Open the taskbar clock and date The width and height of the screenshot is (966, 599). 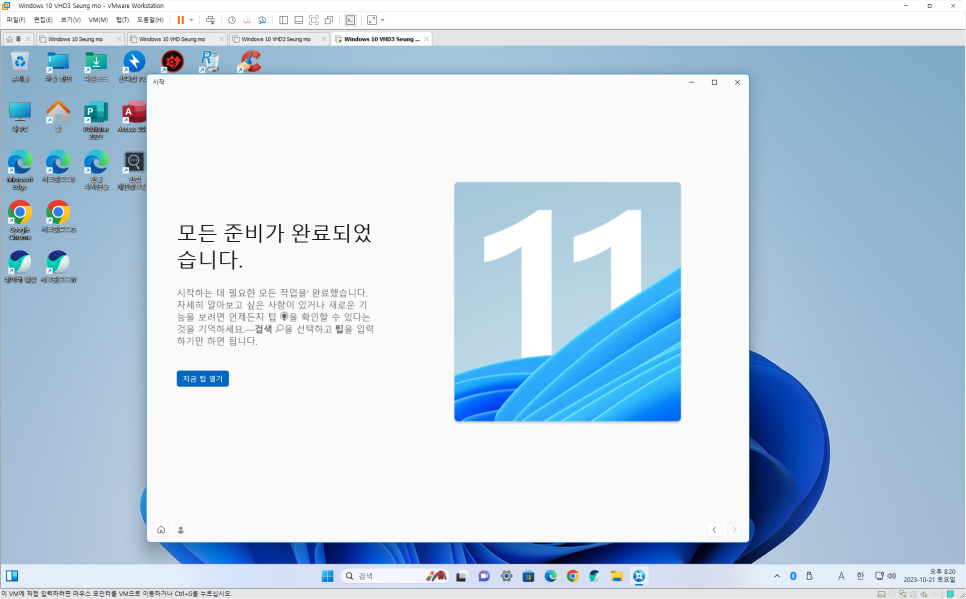pos(930,576)
